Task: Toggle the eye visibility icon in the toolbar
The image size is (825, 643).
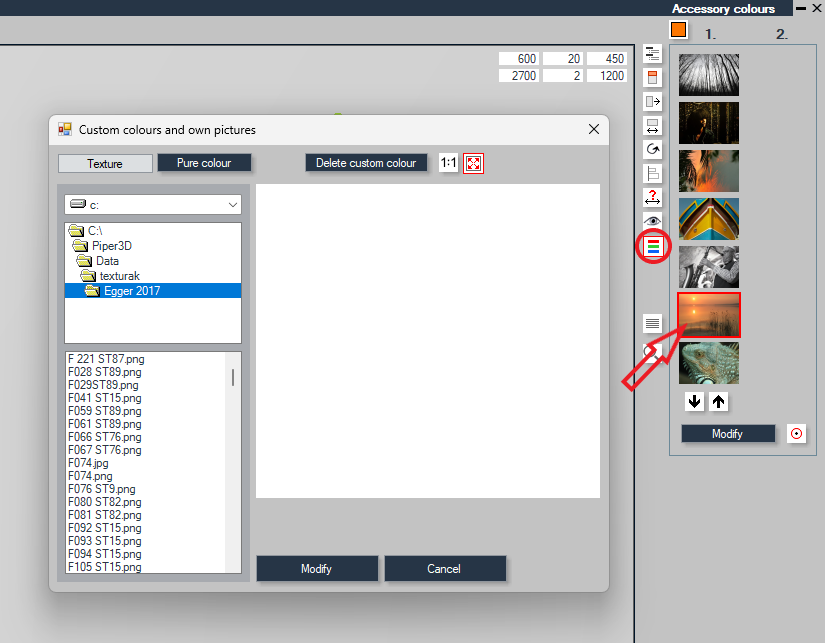Action: (x=652, y=221)
